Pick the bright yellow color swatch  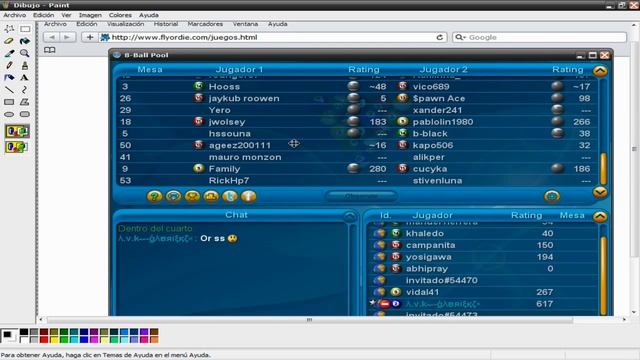(x=54, y=339)
